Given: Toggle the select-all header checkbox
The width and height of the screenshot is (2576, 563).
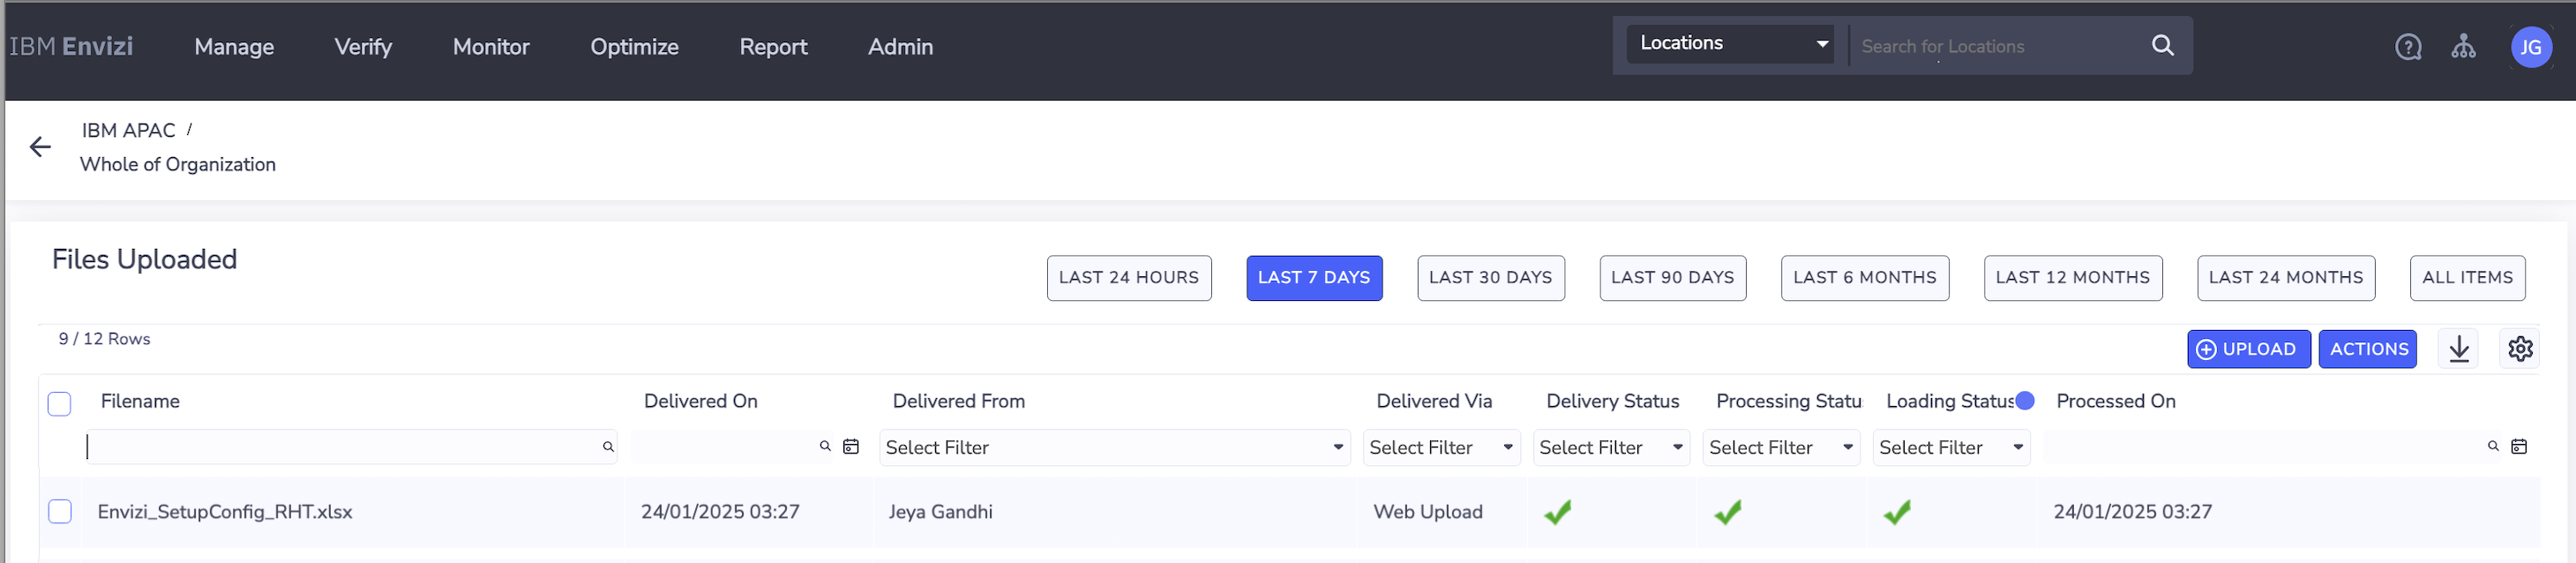Looking at the screenshot, I should point(60,404).
